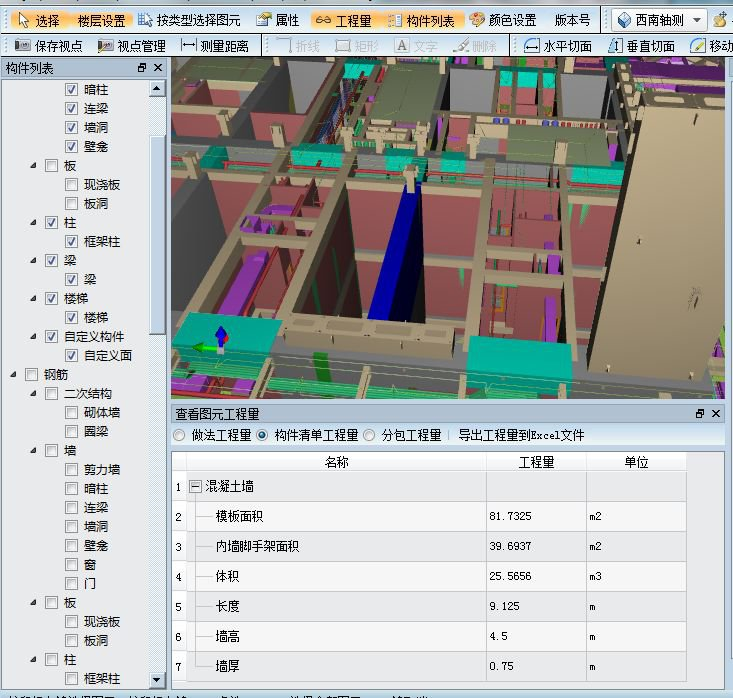Uncheck the first 墙洞 checkbox

[71, 127]
